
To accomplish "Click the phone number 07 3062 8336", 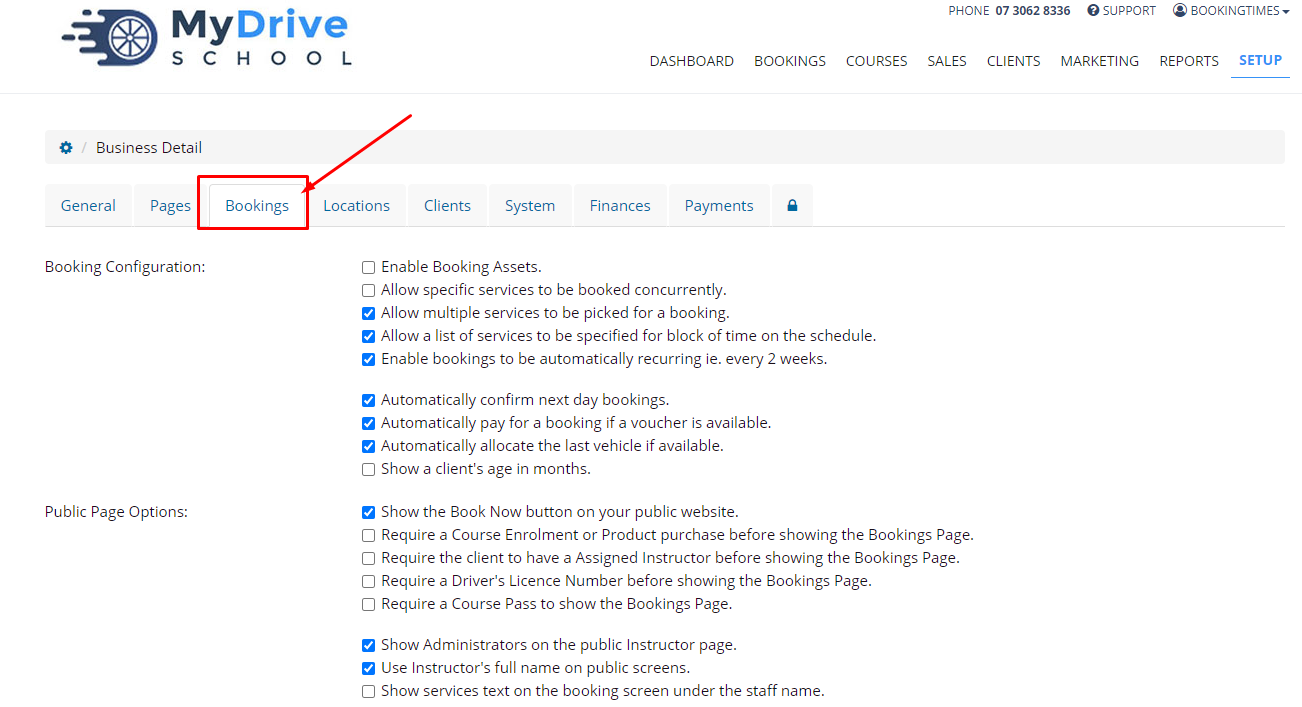I will 1033,11.
